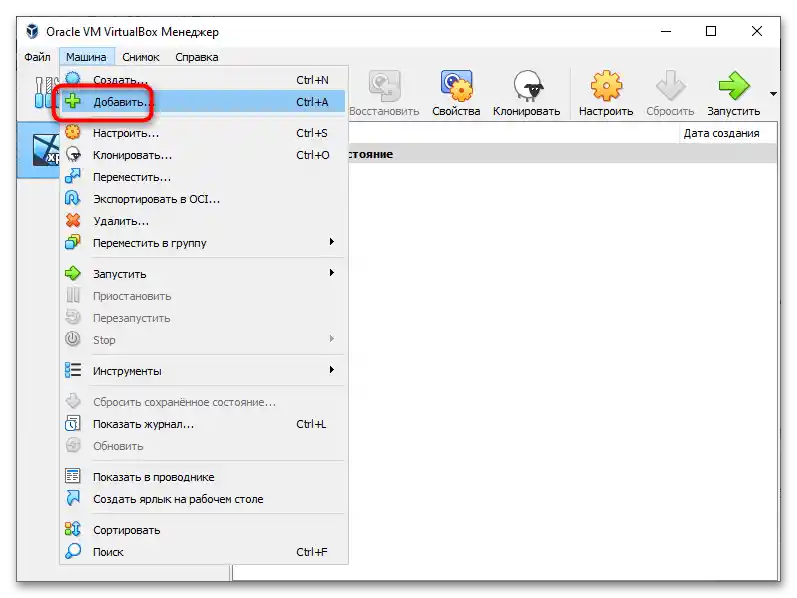Minimize the VirtualBox Manager window
Screen dimensions: 797x598
[666, 32]
